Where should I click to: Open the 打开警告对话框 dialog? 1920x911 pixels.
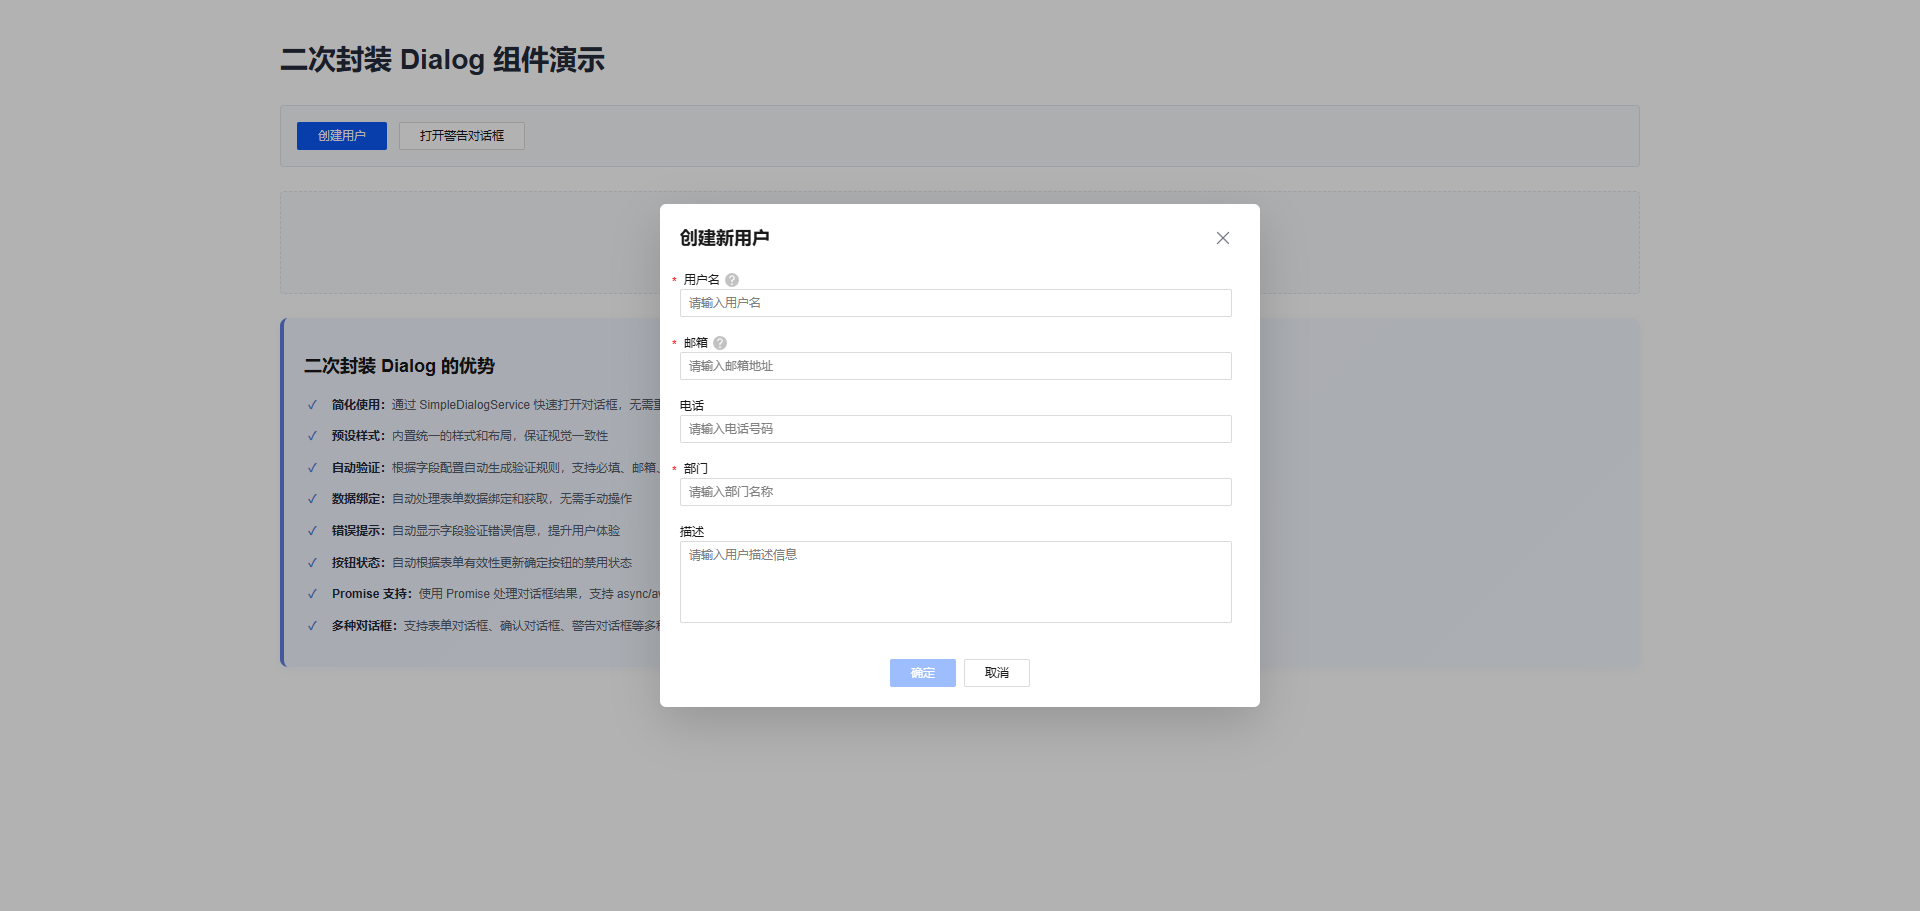461,136
